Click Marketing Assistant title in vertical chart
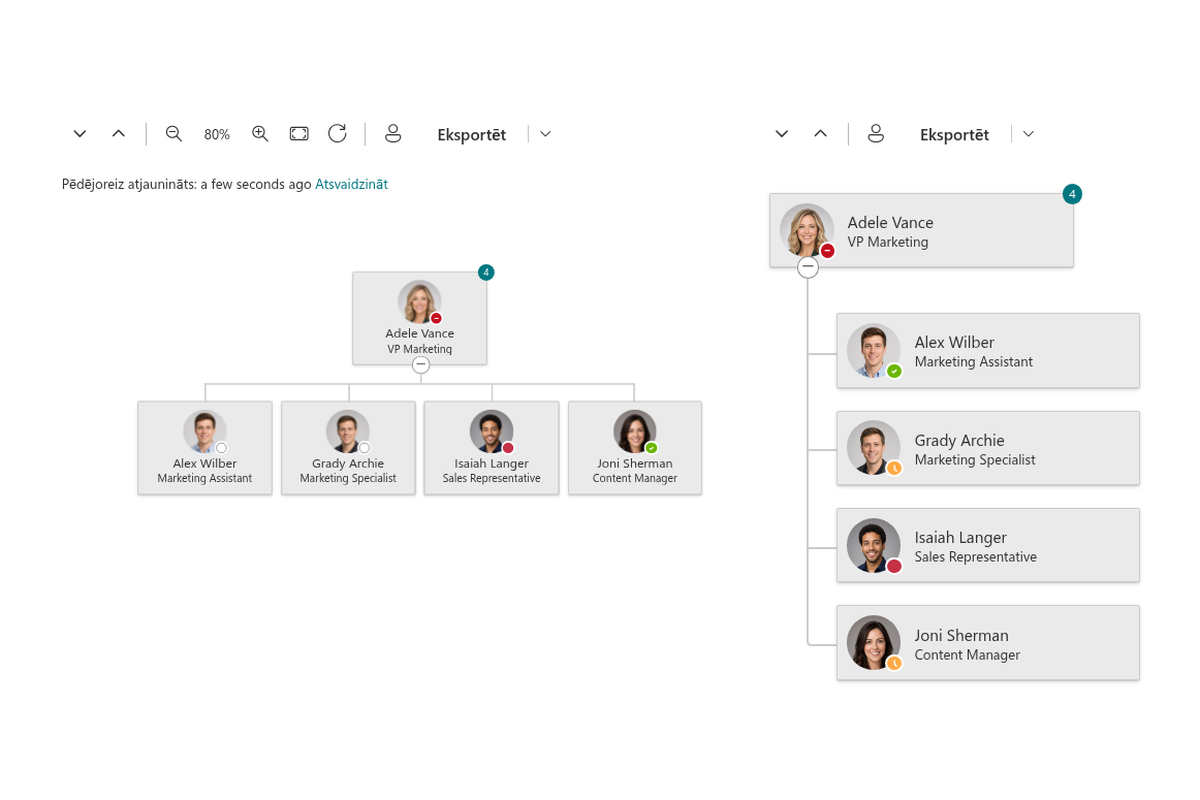Viewport: 1200px width, 800px height. click(974, 362)
